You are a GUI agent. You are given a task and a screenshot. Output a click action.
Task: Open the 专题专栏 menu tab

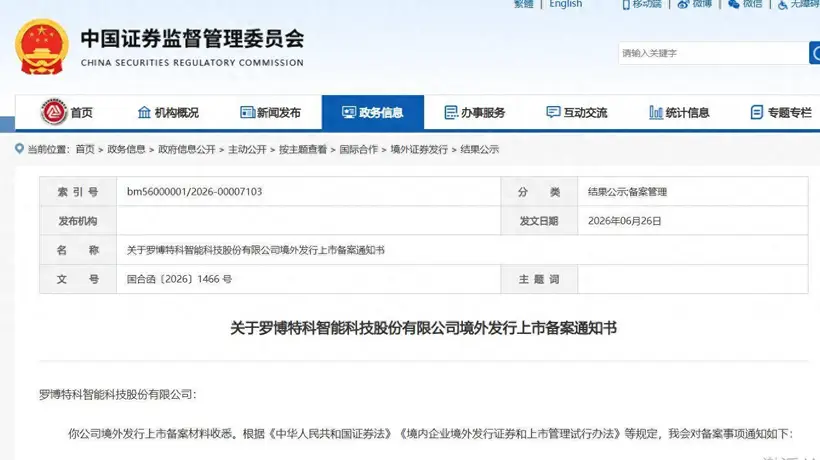781,112
